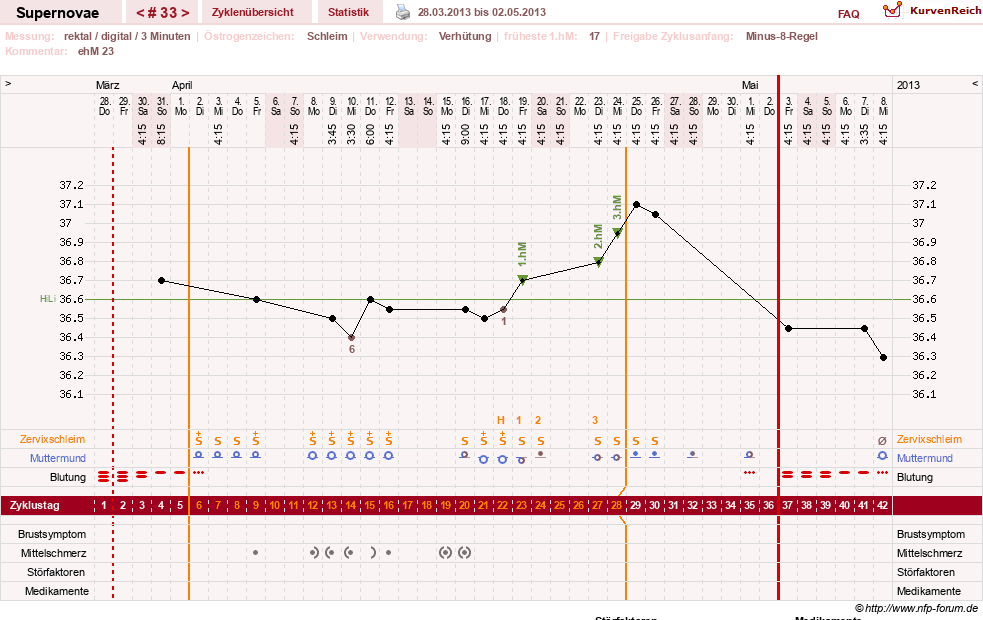Open the Supernovae tab

tap(58, 13)
